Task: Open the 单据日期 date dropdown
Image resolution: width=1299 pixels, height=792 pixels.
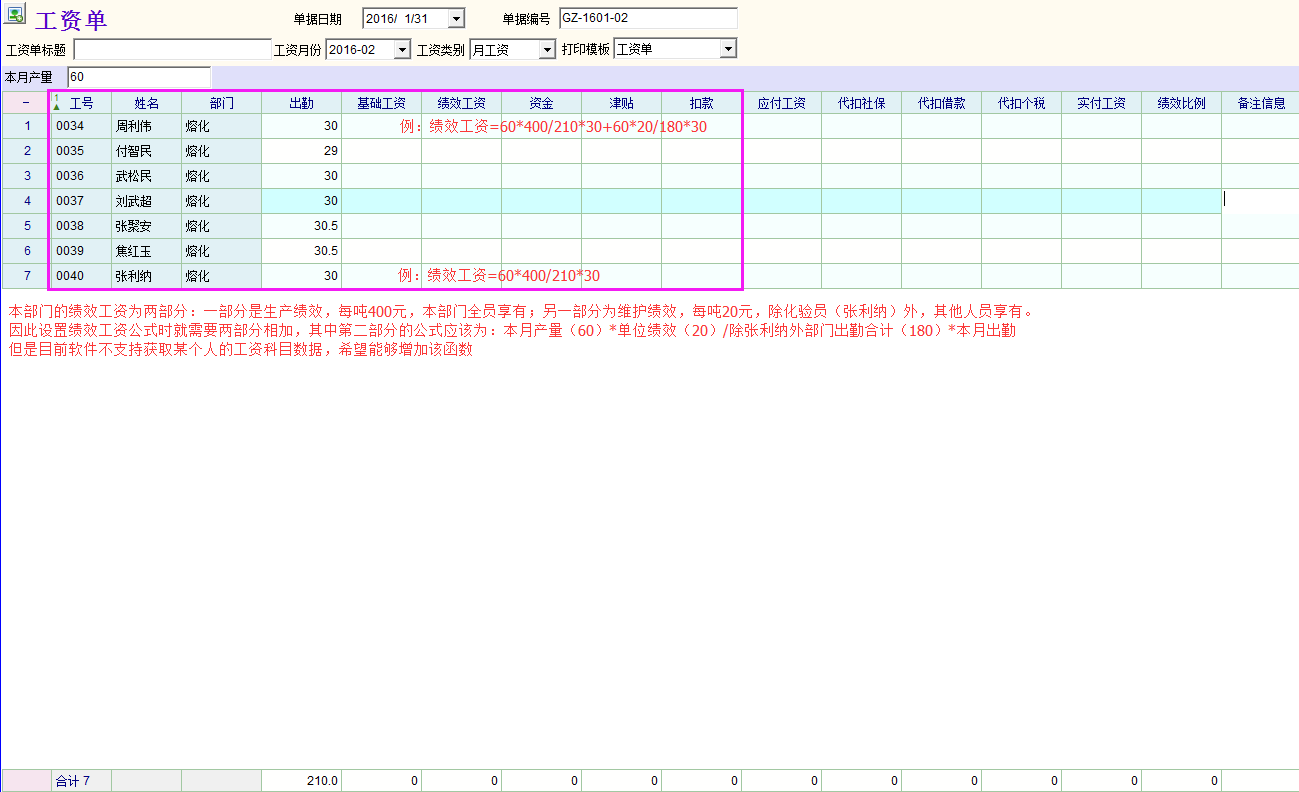Action: (x=456, y=19)
